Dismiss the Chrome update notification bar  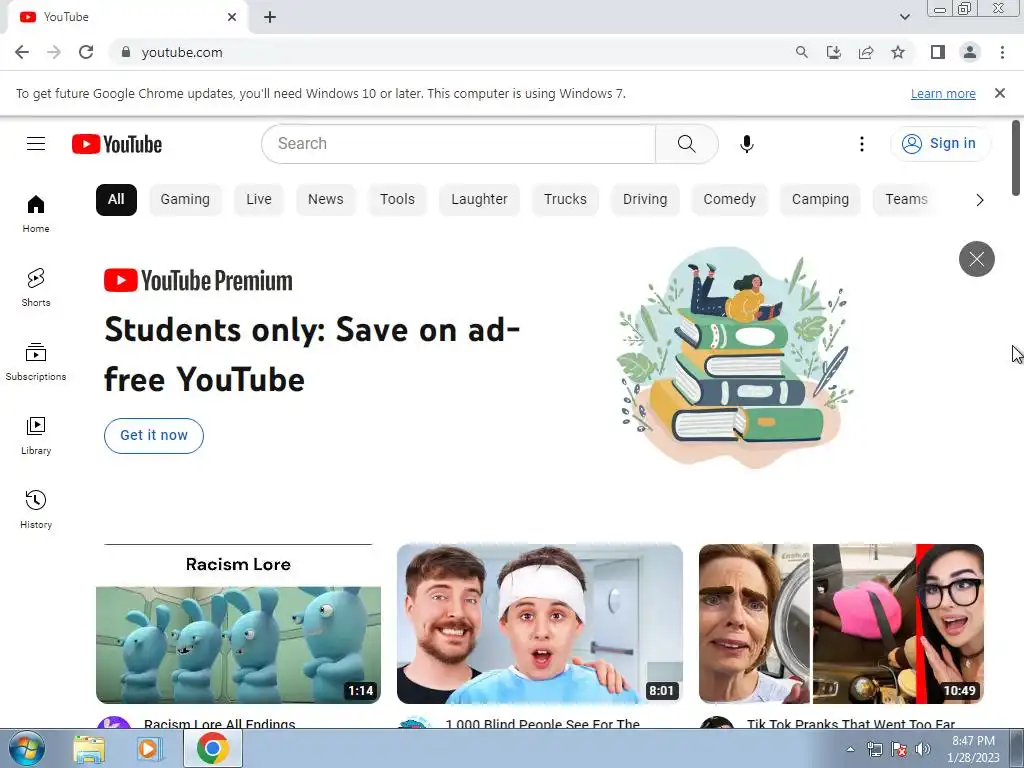click(1000, 93)
